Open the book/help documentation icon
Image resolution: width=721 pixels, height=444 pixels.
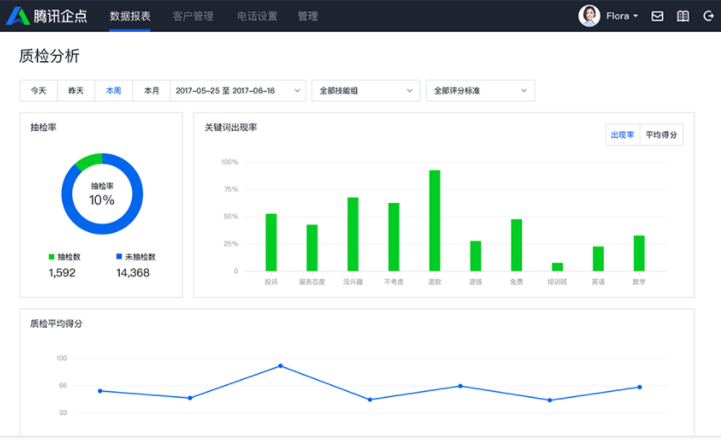click(683, 16)
